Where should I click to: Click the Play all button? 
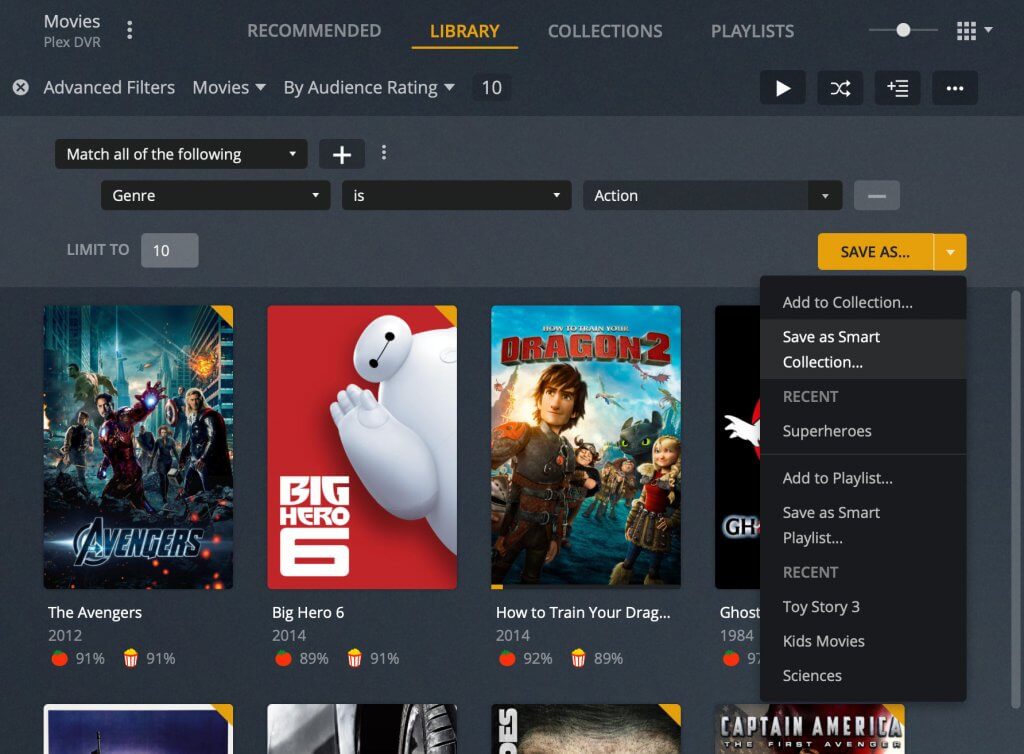pyautogui.click(x=783, y=88)
